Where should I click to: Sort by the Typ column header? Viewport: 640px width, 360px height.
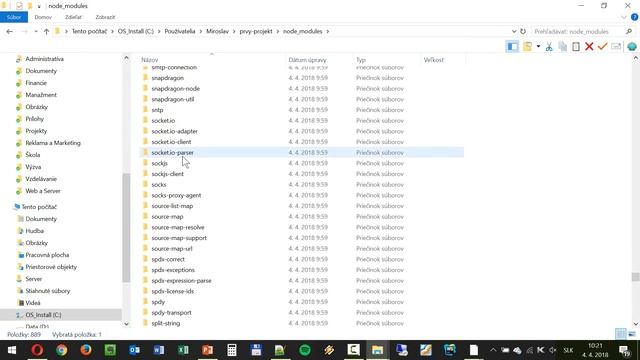(x=361, y=60)
